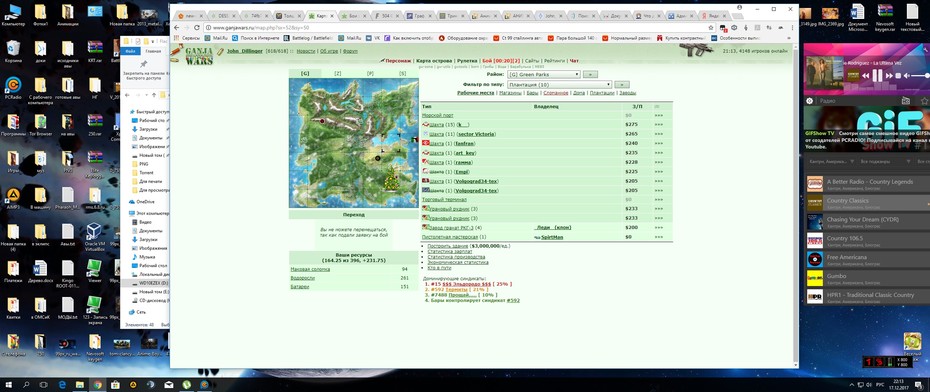Open Компьютер icon on the desktop
Screen dimensions: 930x392
tap(13, 14)
